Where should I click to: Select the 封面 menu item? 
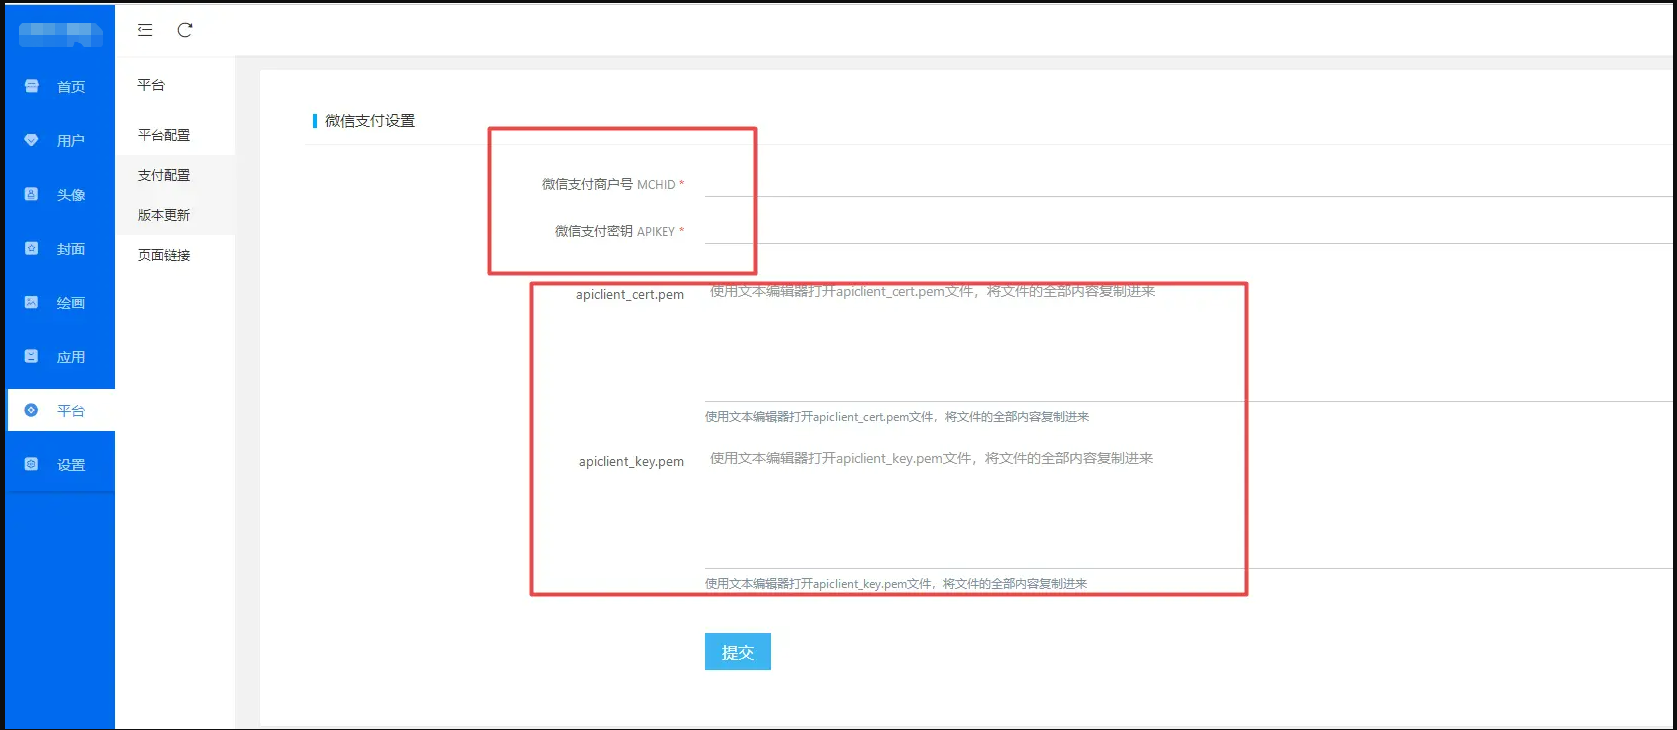pos(60,249)
